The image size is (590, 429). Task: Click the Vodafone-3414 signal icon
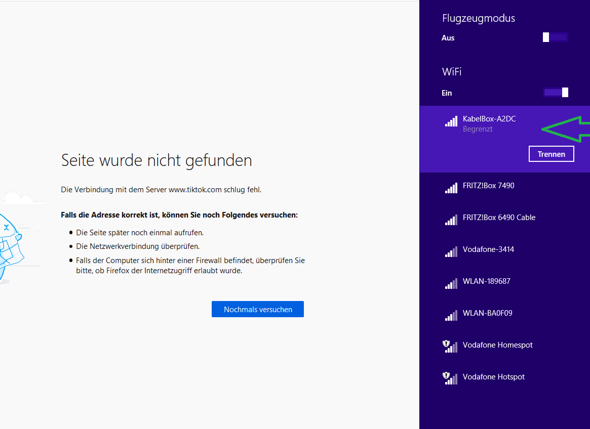[451, 252]
